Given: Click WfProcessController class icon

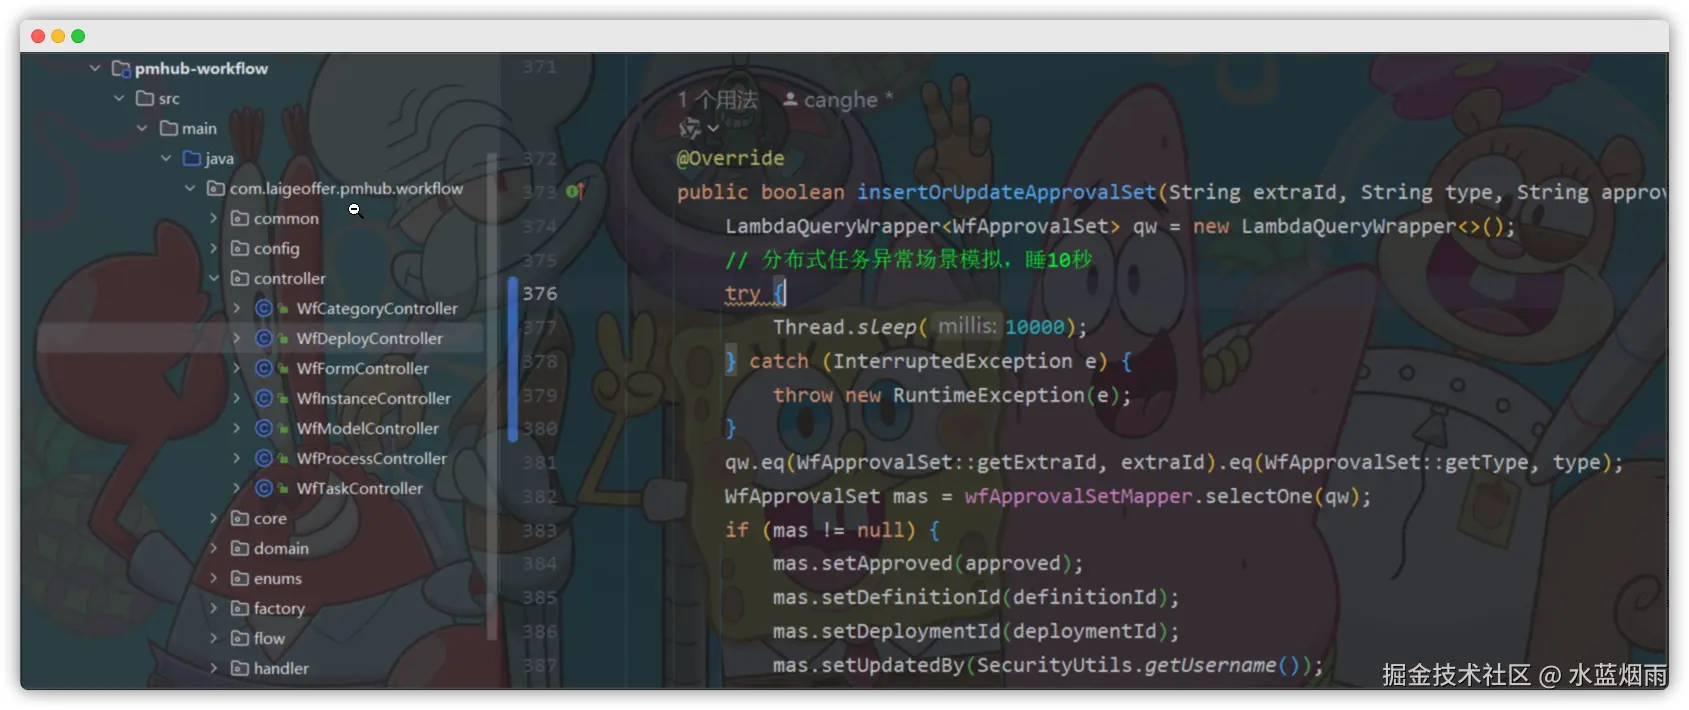Looking at the screenshot, I should (264, 458).
